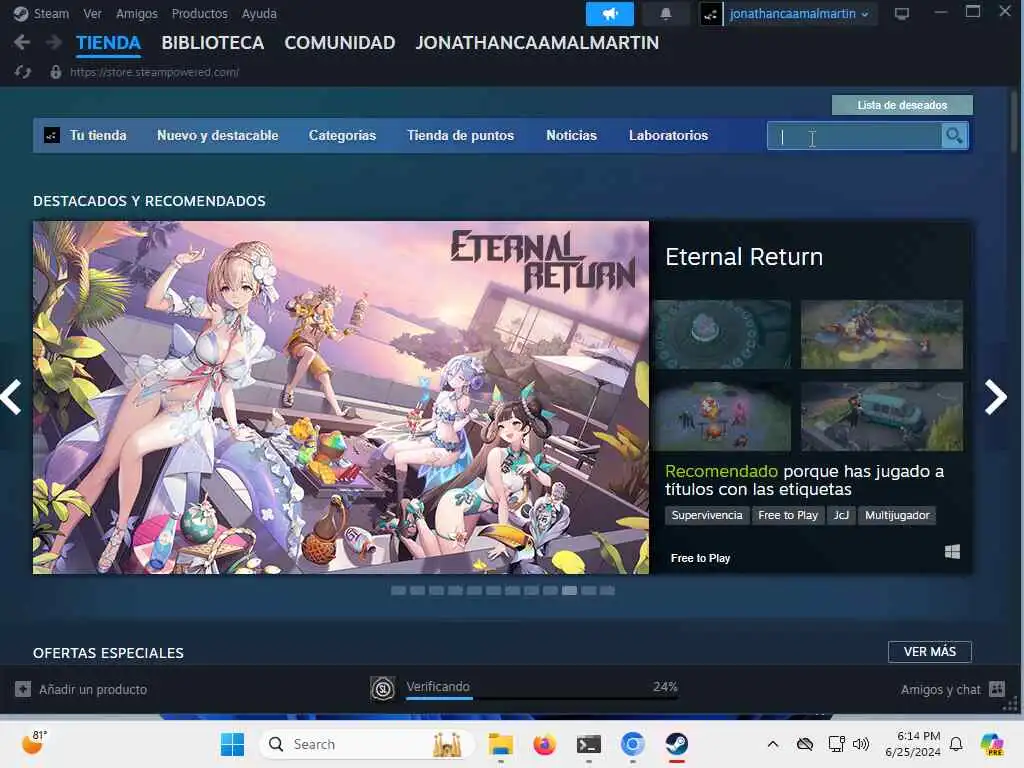Open Amigos y chat
Image resolution: width=1024 pixels, height=768 pixels.
940,689
